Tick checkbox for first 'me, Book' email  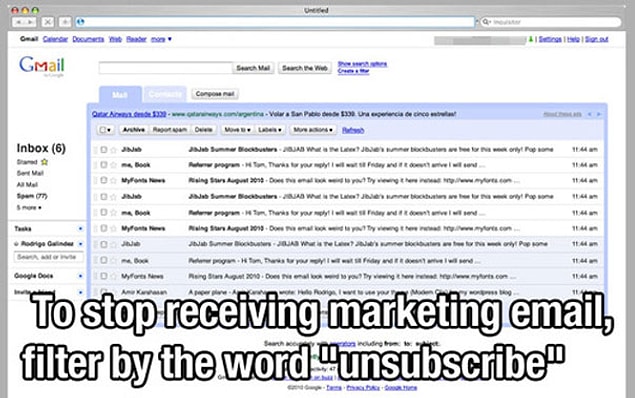[x=104, y=165]
